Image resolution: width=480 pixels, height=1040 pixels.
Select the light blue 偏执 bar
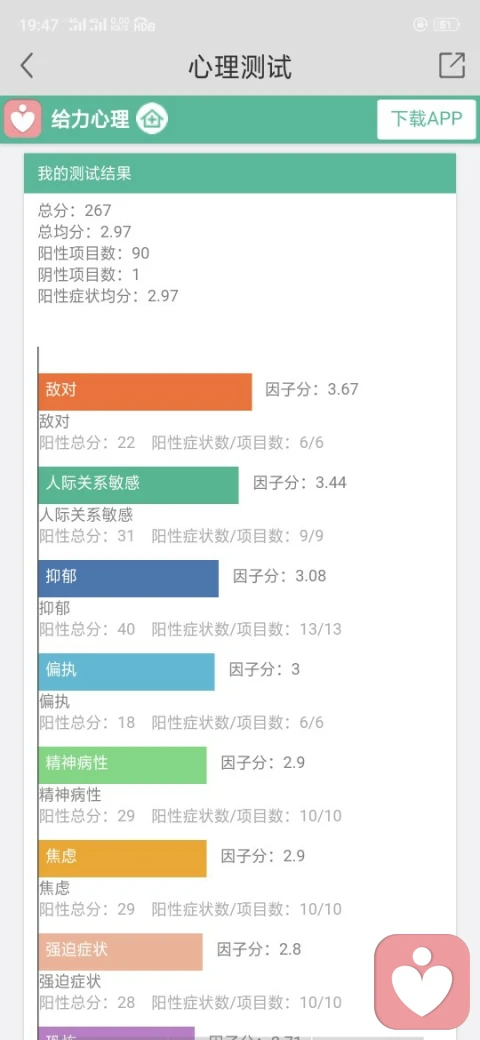click(127, 672)
